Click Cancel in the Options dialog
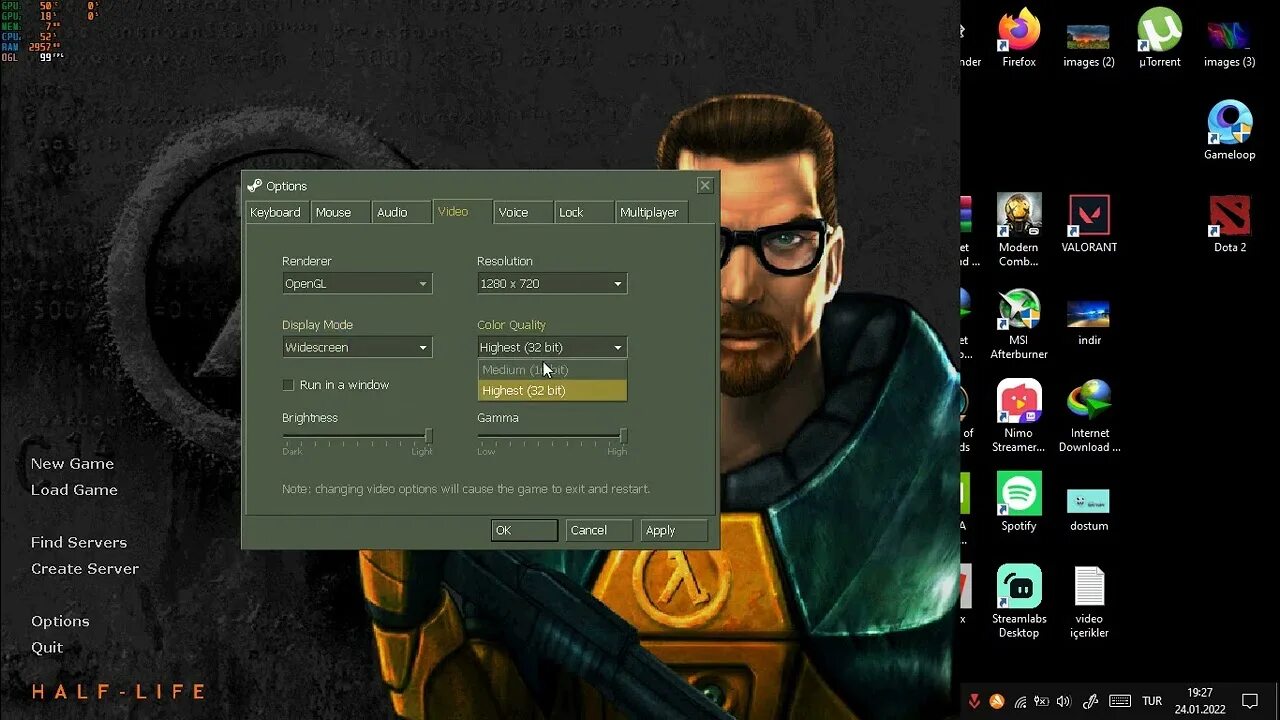1280x720 pixels. pyautogui.click(x=599, y=531)
